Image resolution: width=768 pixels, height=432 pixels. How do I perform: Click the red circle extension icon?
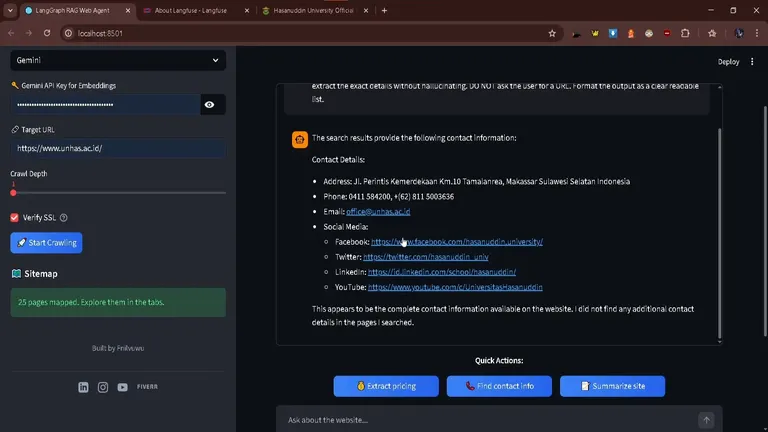tap(667, 33)
